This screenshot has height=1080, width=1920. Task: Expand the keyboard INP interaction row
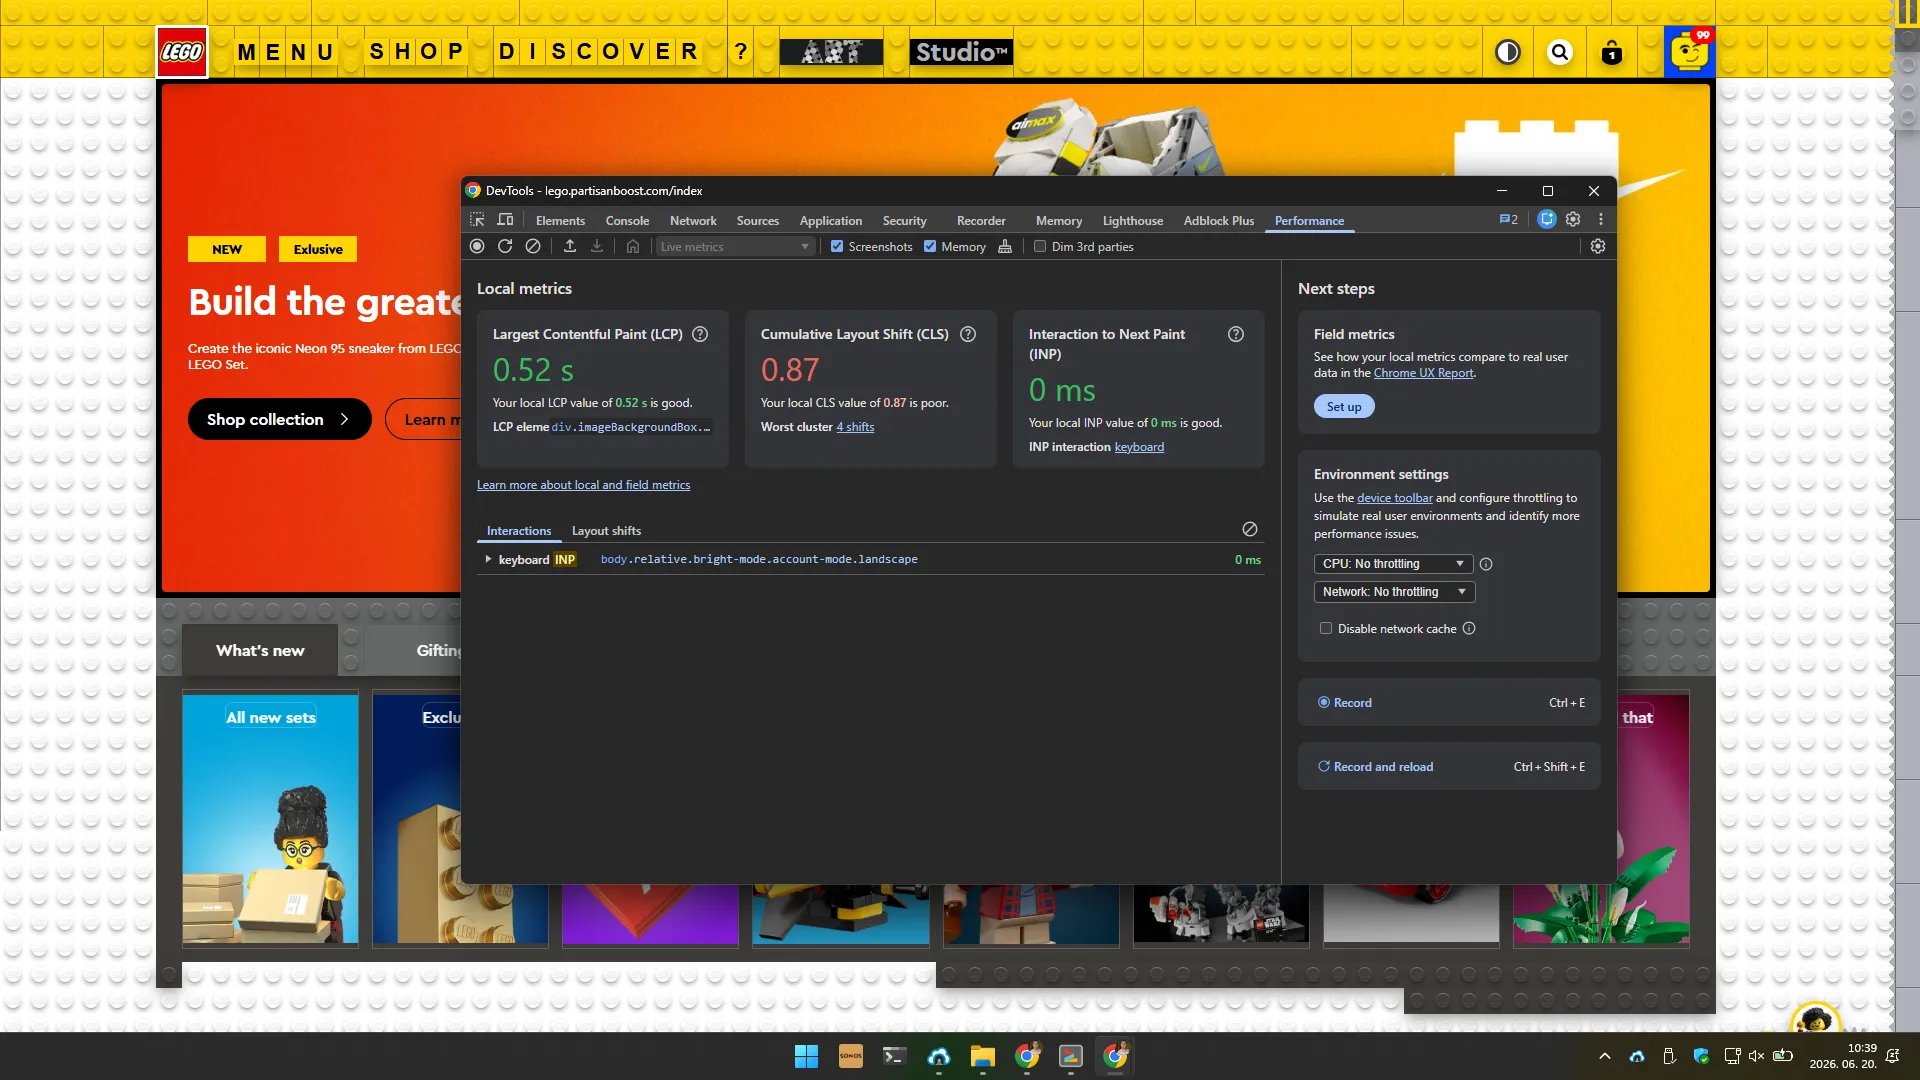488,559
